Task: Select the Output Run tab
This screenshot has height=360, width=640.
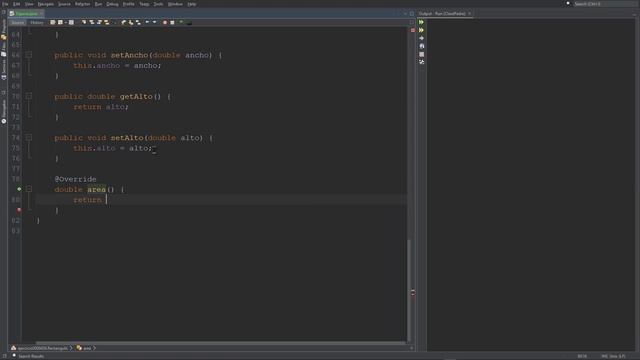Action: [442, 13]
